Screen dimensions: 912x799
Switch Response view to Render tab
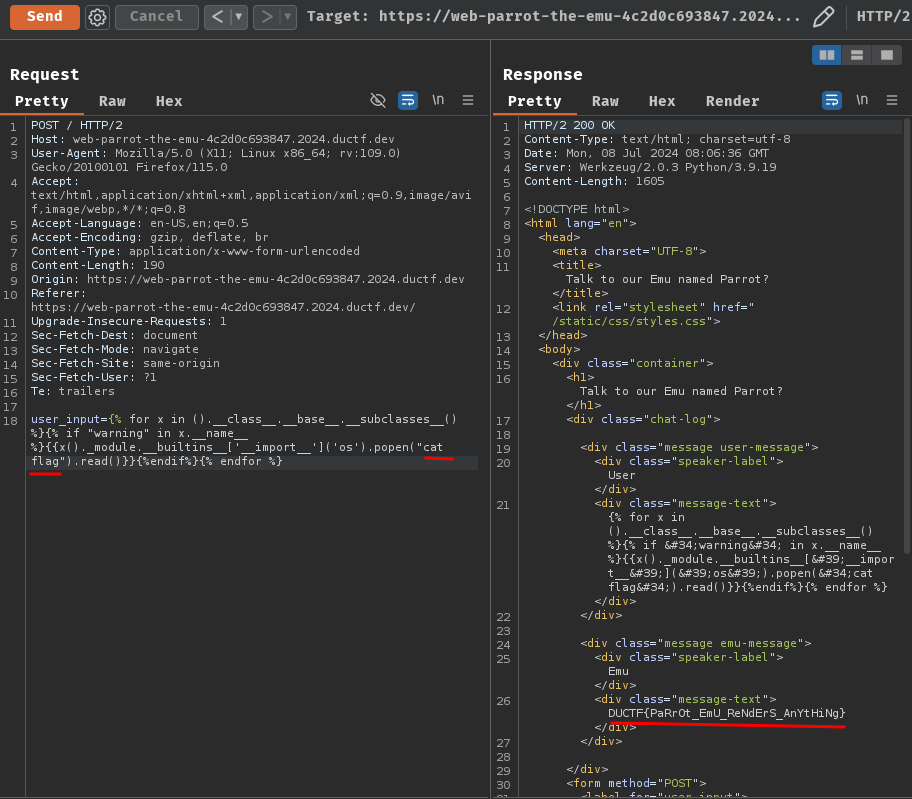(x=733, y=101)
